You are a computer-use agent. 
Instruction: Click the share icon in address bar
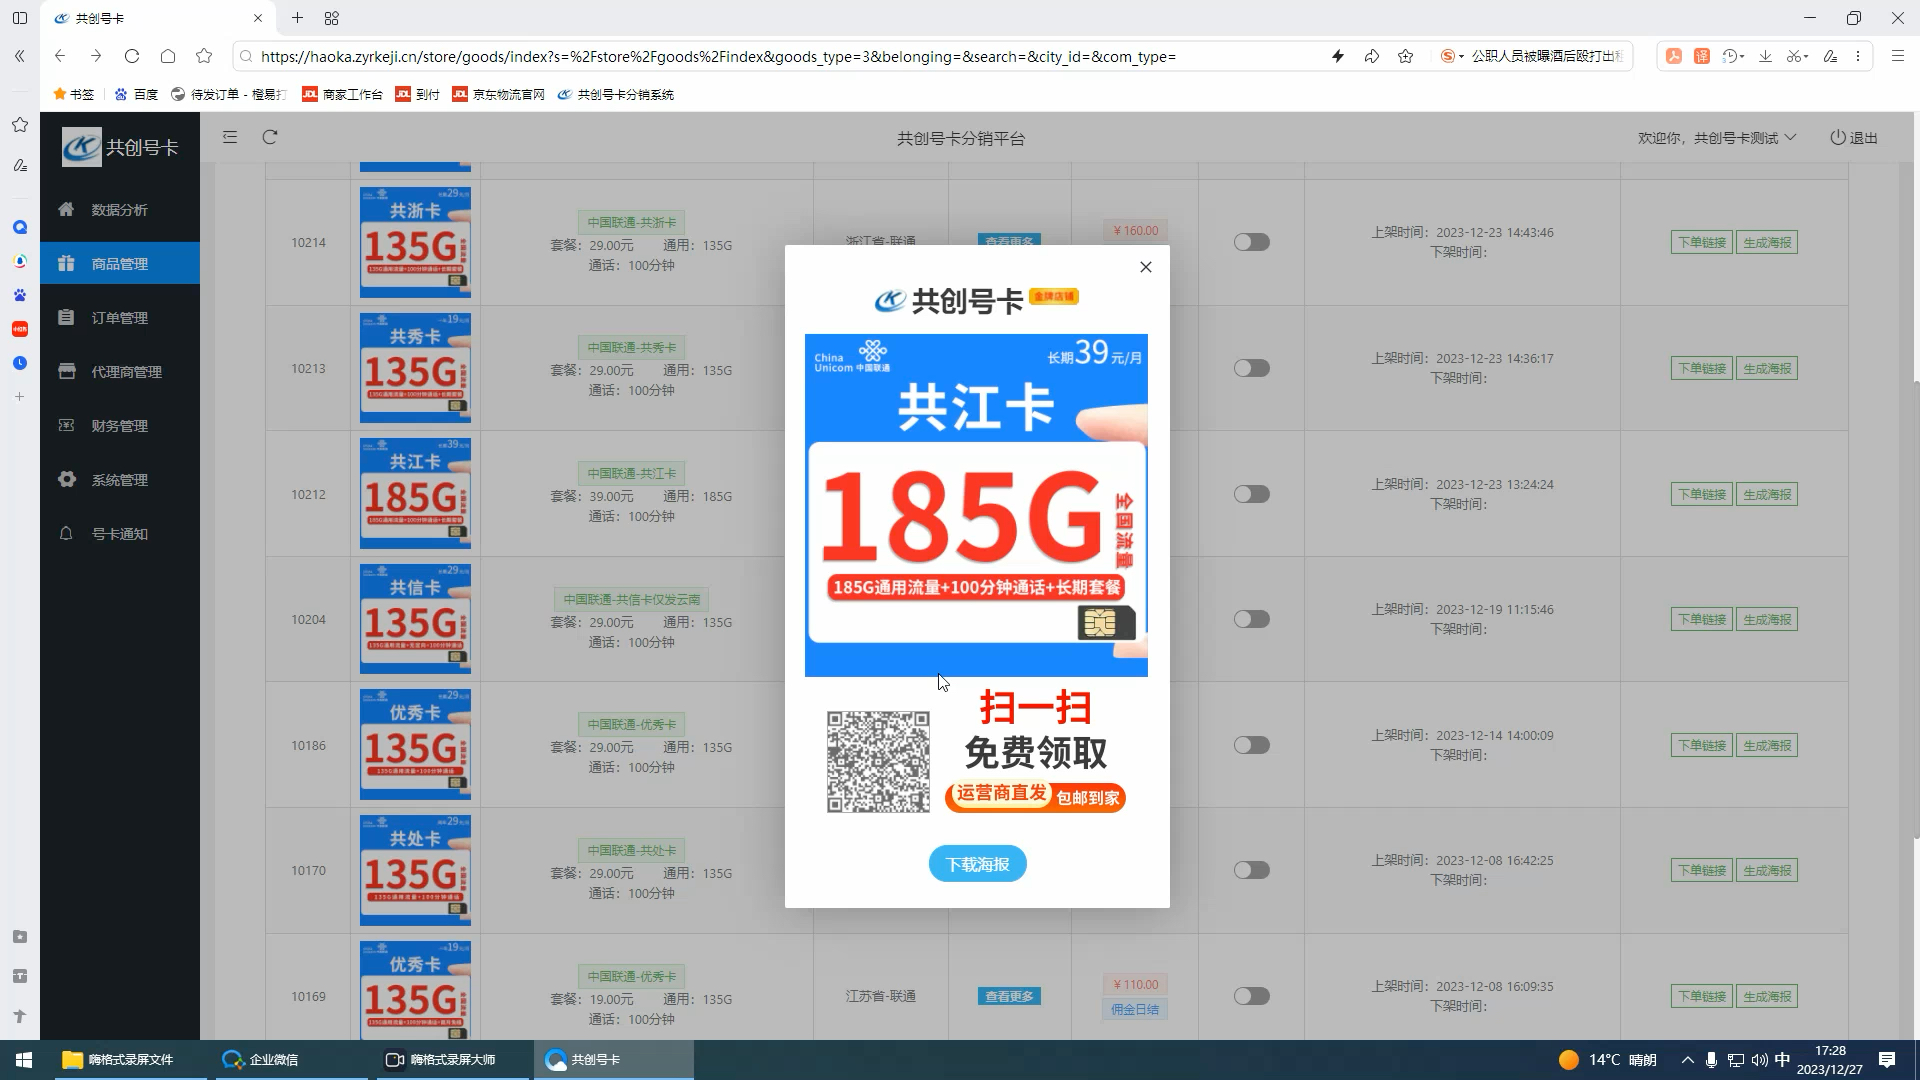(x=1372, y=56)
